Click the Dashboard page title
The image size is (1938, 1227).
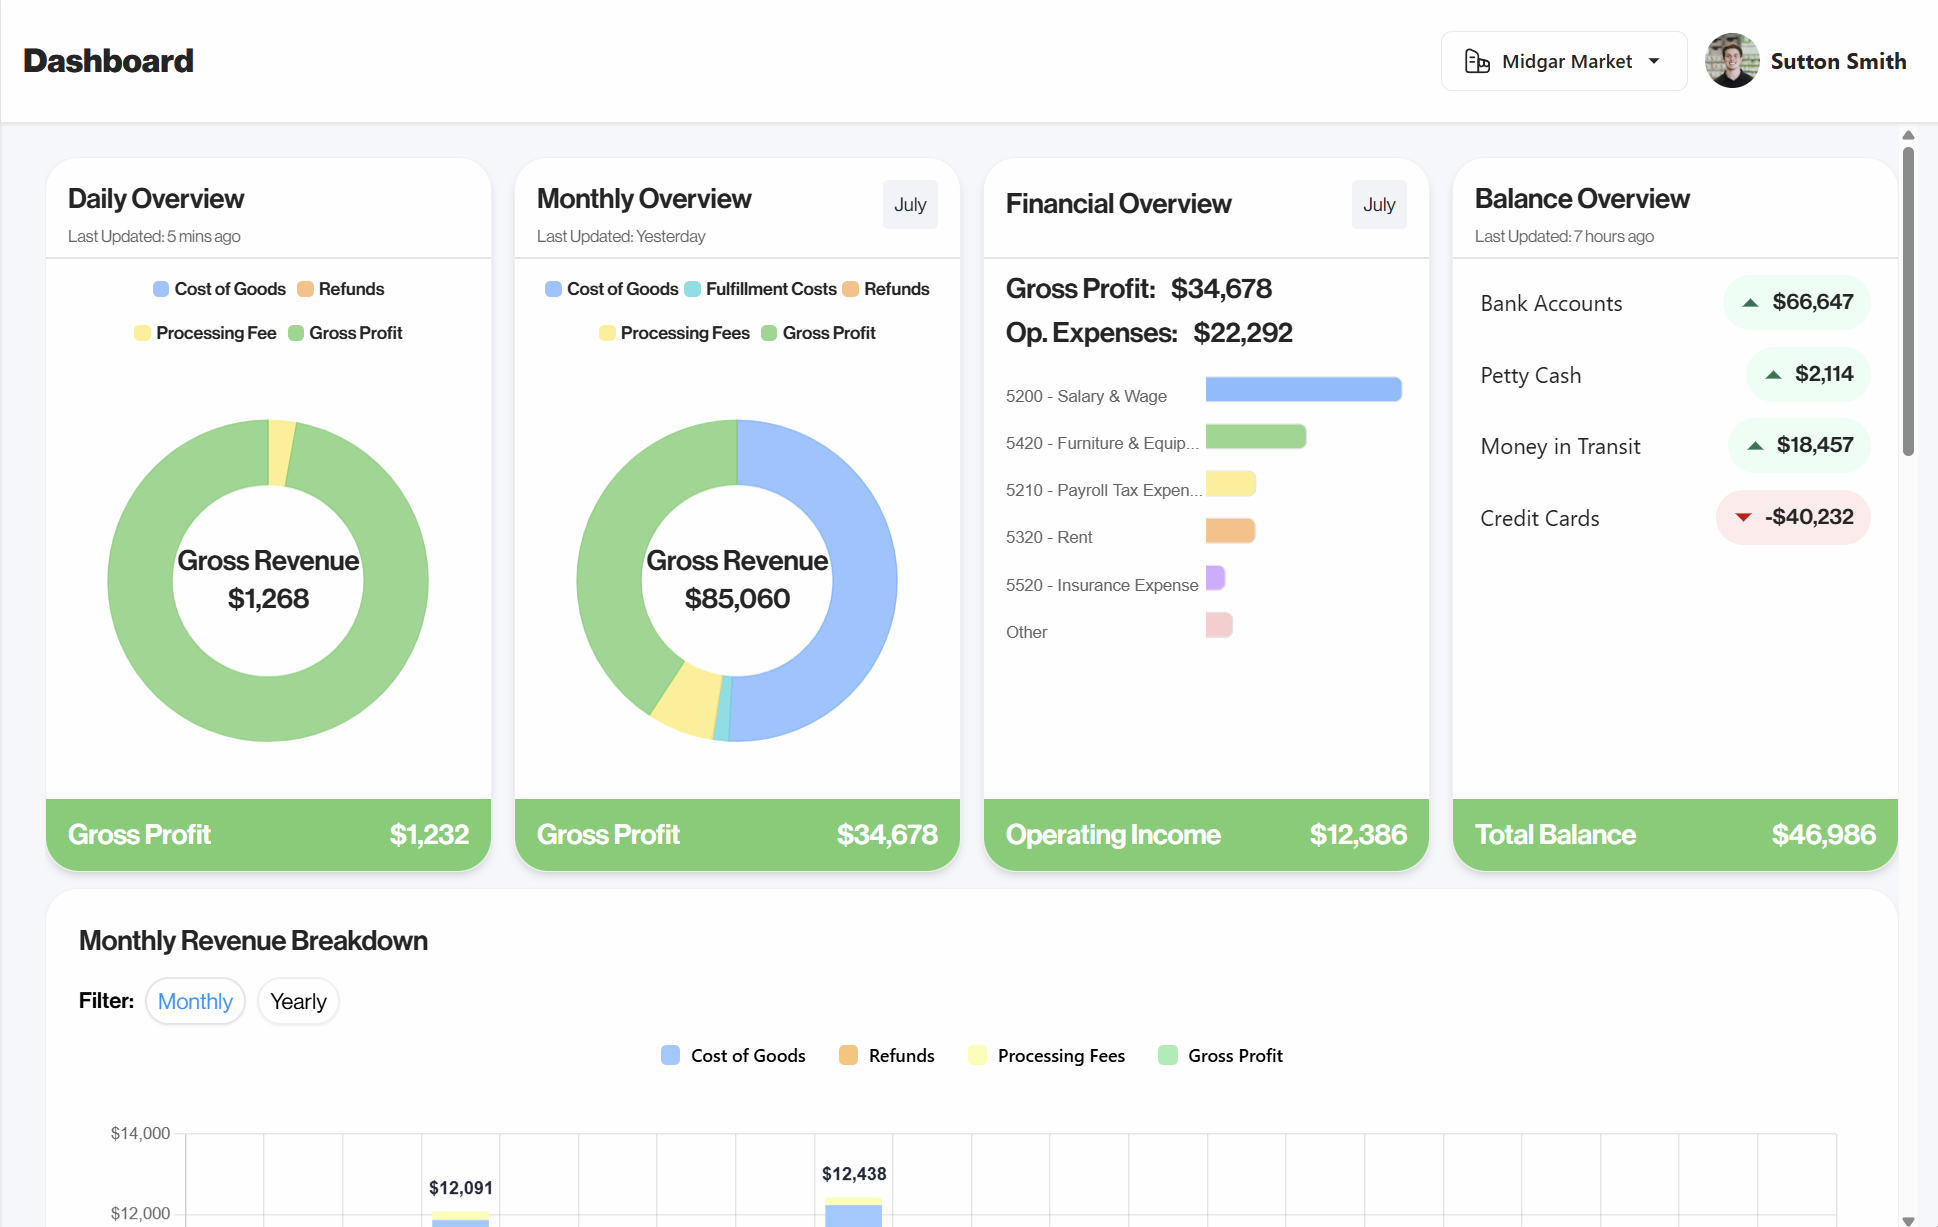[x=108, y=61]
